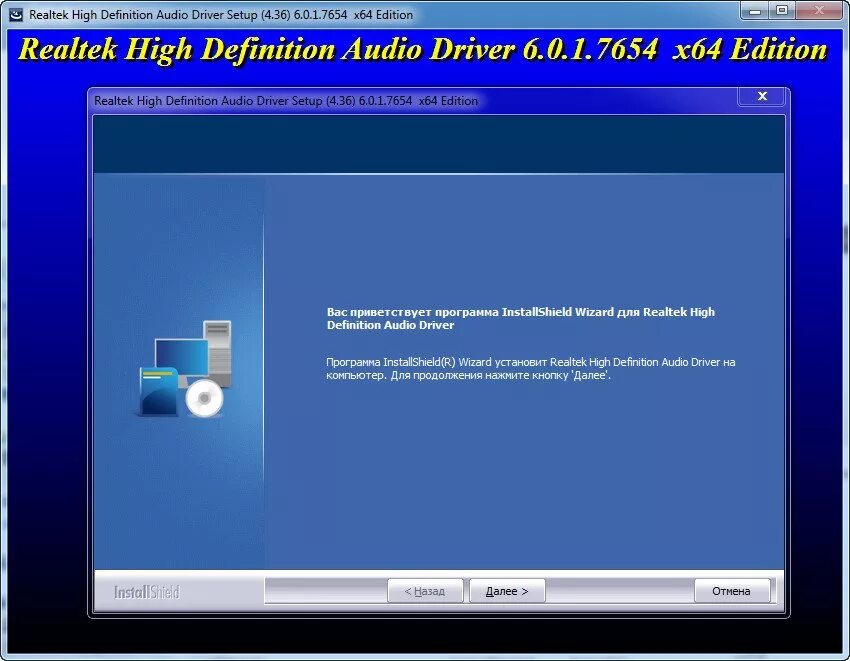Cancel setup with the Отмена button
The image size is (850, 661).
[732, 591]
